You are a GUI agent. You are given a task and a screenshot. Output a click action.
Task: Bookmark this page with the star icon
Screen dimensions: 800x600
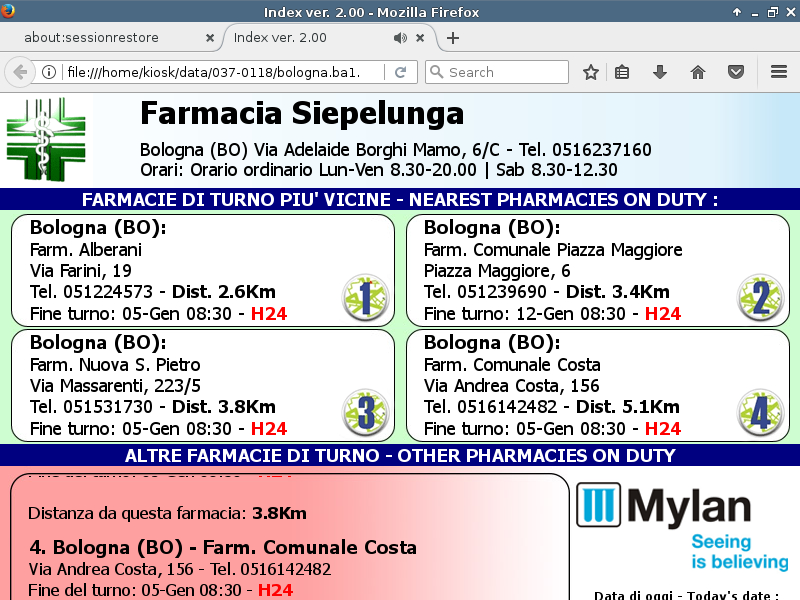pyautogui.click(x=591, y=72)
